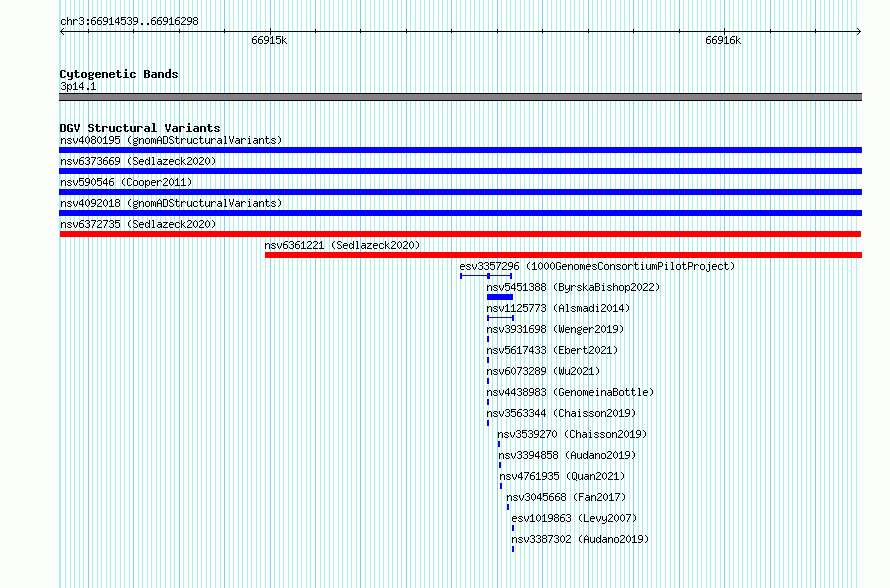The height and width of the screenshot is (588, 890).
Task: Open the esv1019863 (Levy2007) label
Action: 574,518
